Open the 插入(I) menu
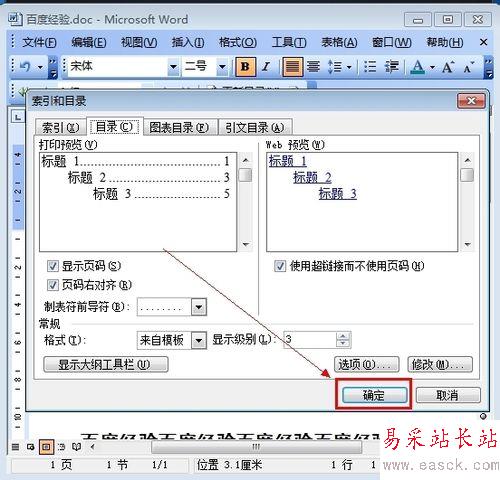Viewport: 500px width, 480px height. 188,42
